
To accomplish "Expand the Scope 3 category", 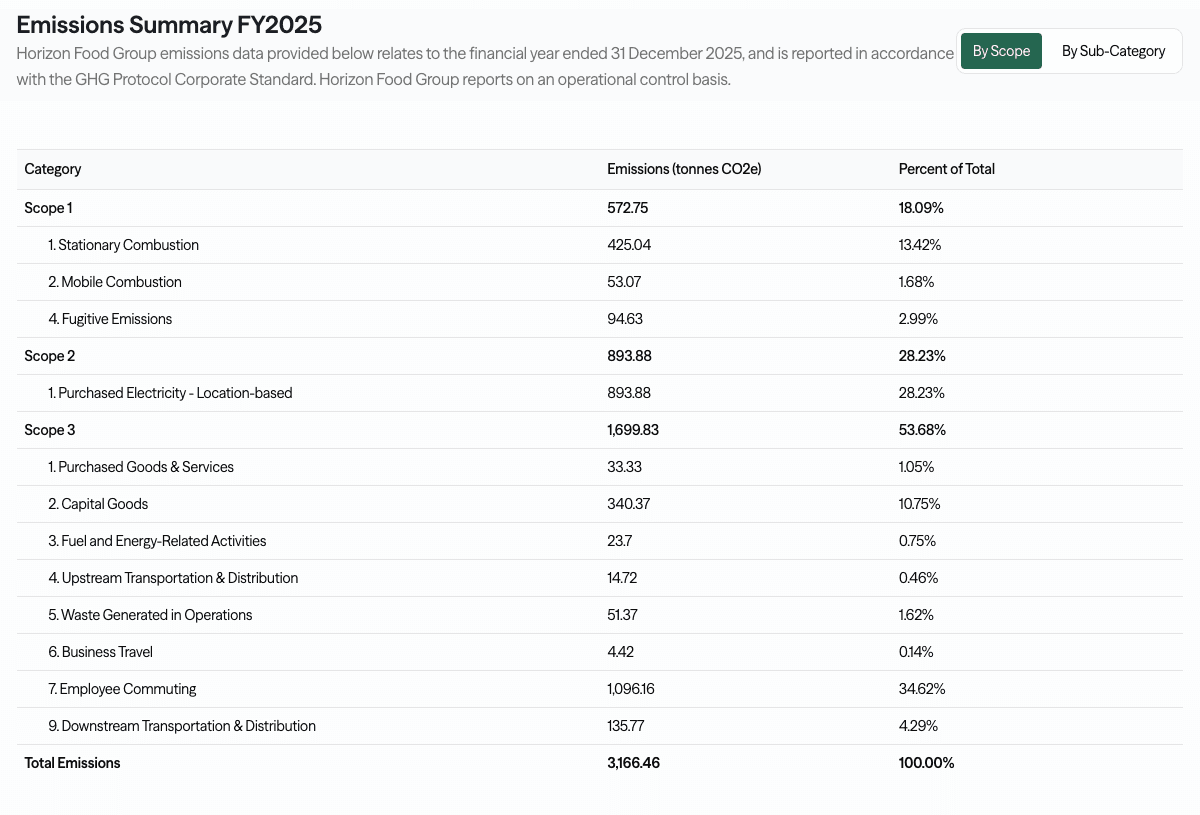I will [49, 429].
